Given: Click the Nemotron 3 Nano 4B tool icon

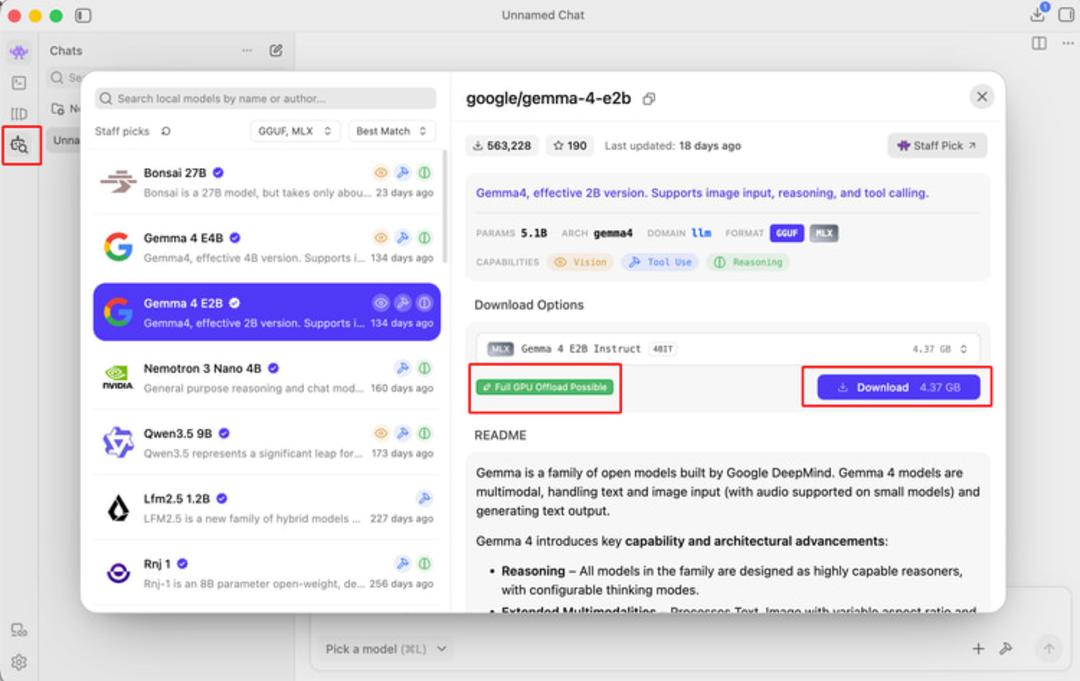Looking at the screenshot, I should pyautogui.click(x=403, y=368).
